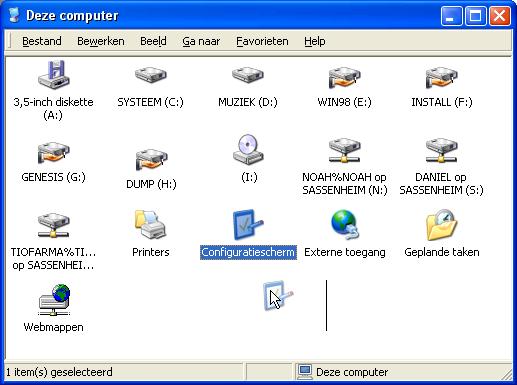
Task: Click the computer icon in the status bar
Action: coord(305,372)
